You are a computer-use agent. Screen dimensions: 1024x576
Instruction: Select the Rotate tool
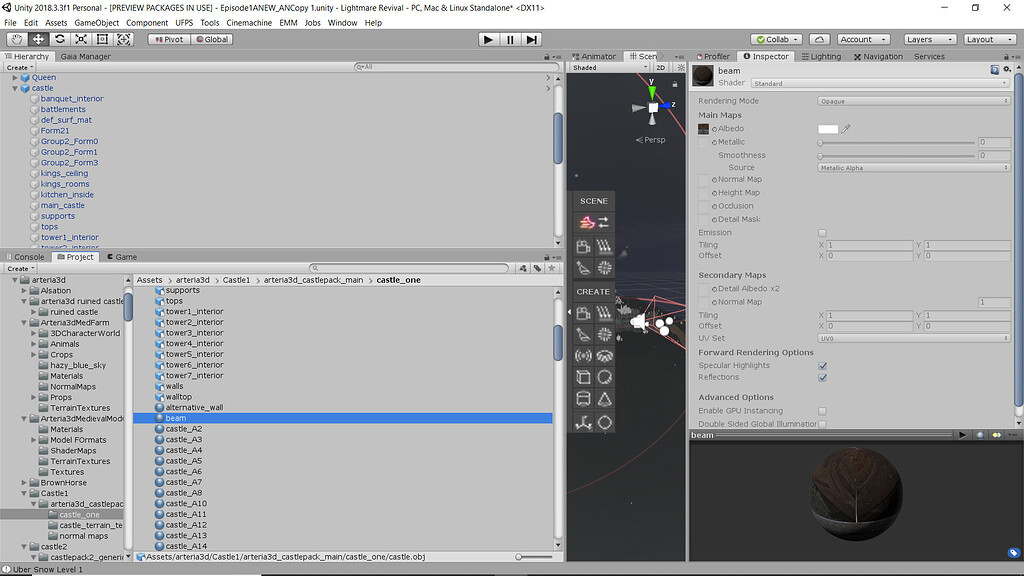pos(59,39)
